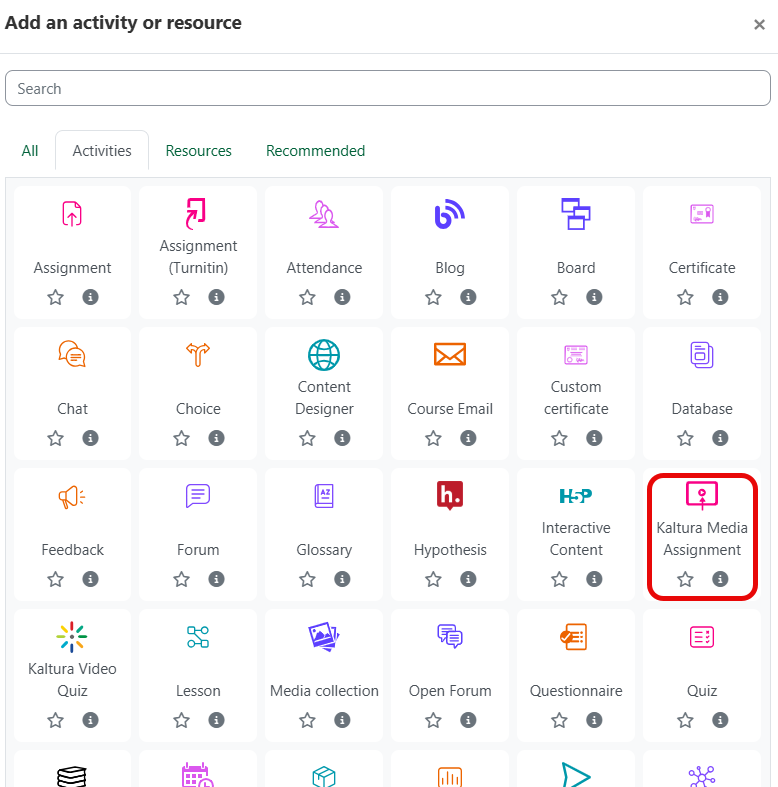Choose the Content Designer globe icon
778x787 pixels.
click(324, 355)
